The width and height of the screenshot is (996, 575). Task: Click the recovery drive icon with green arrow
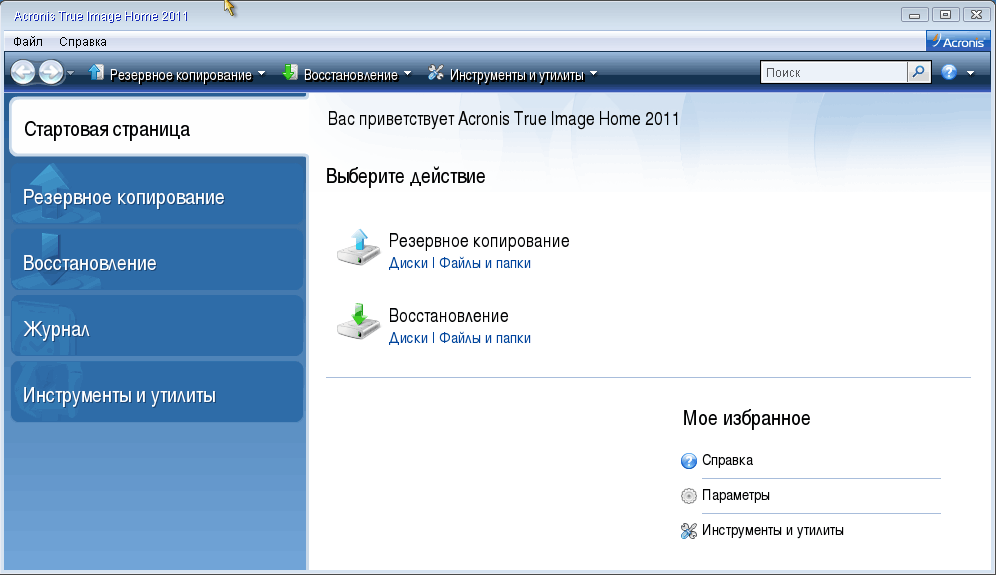357,322
